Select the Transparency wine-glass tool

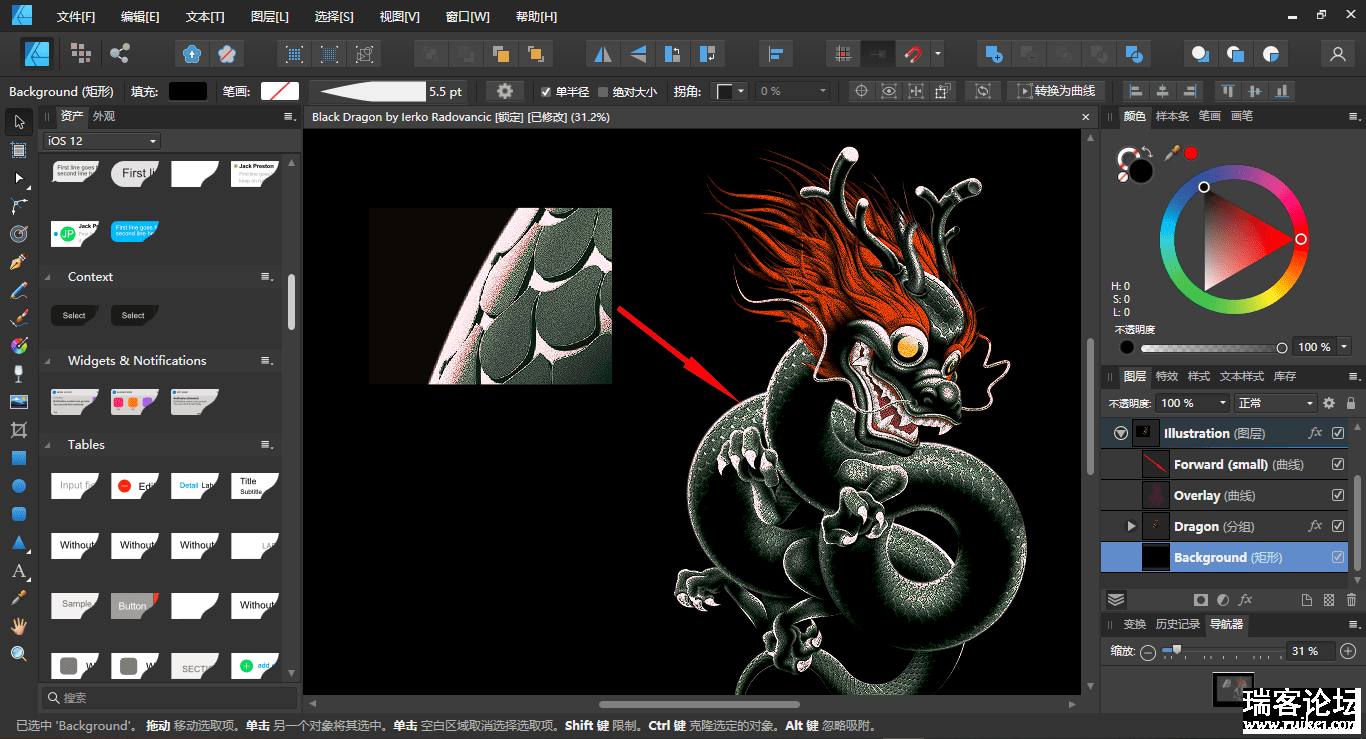[x=19, y=374]
